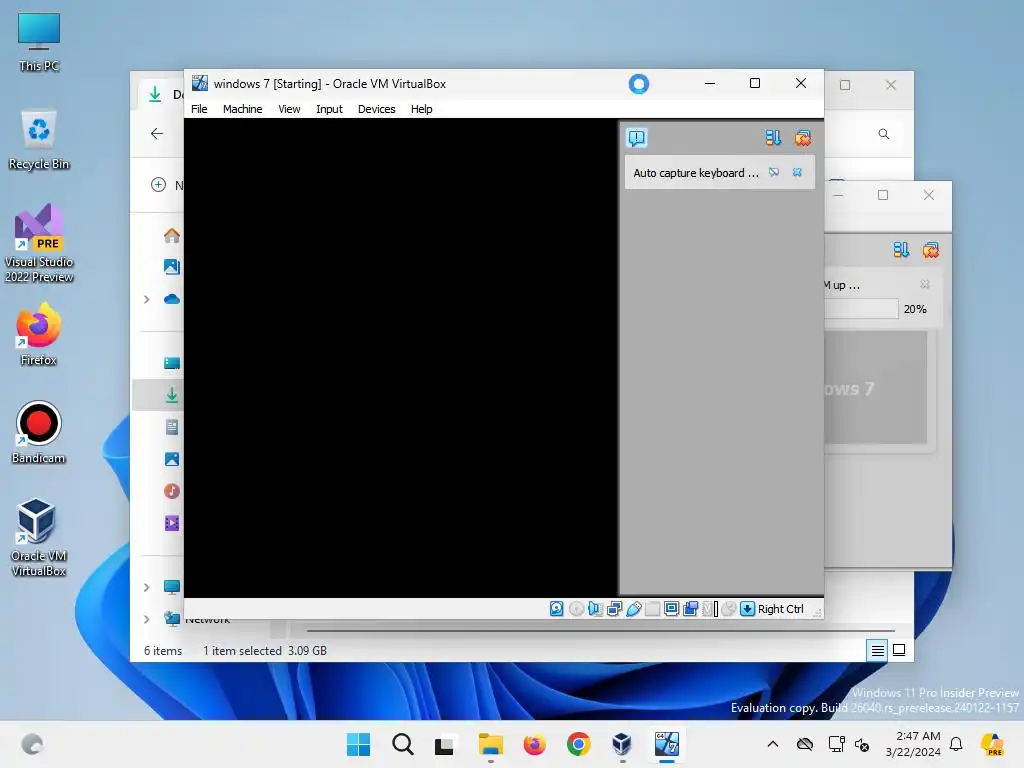
Task: Open the Help menu
Action: point(421,109)
